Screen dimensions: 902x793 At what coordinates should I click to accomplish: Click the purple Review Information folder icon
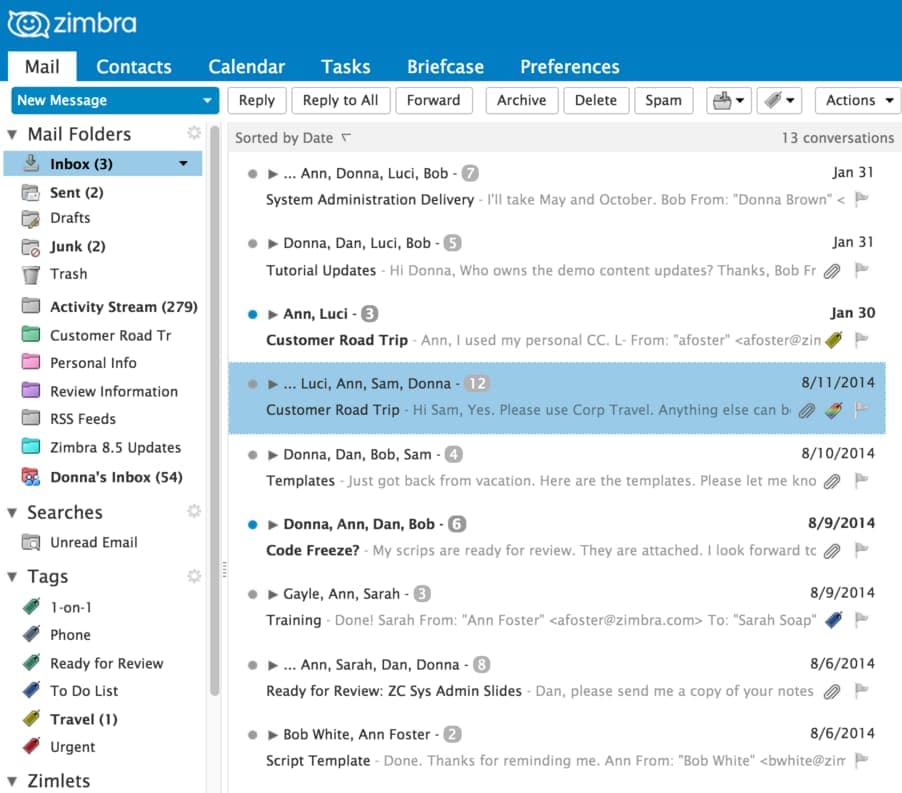[30, 390]
